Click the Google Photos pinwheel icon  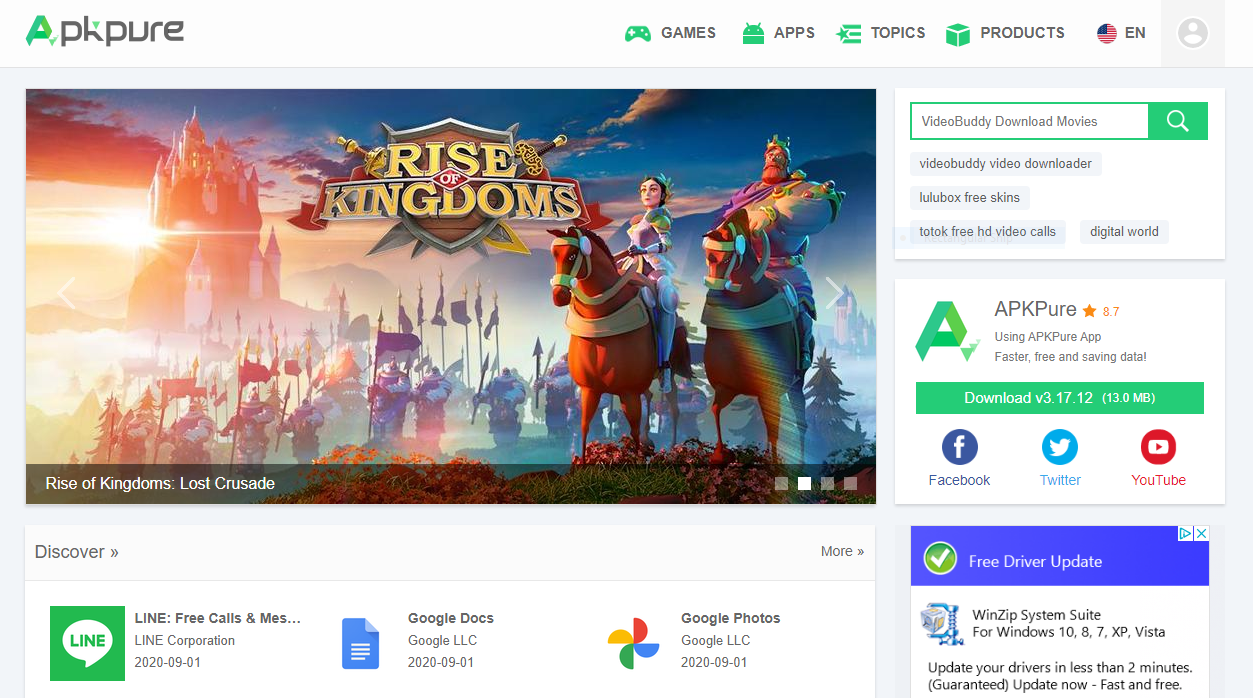634,643
